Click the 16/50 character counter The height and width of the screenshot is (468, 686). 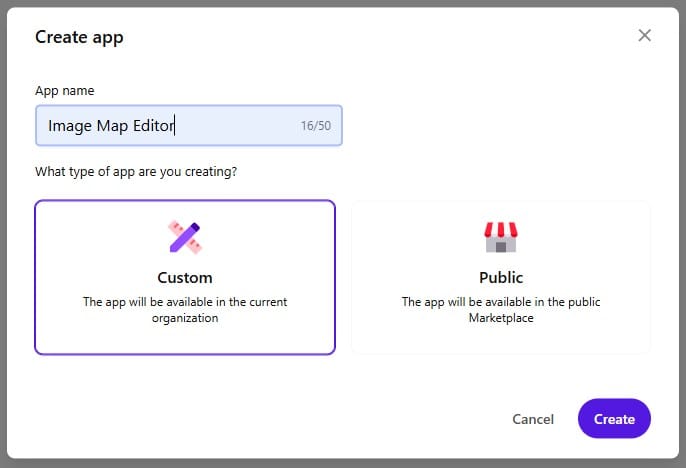[315, 127]
